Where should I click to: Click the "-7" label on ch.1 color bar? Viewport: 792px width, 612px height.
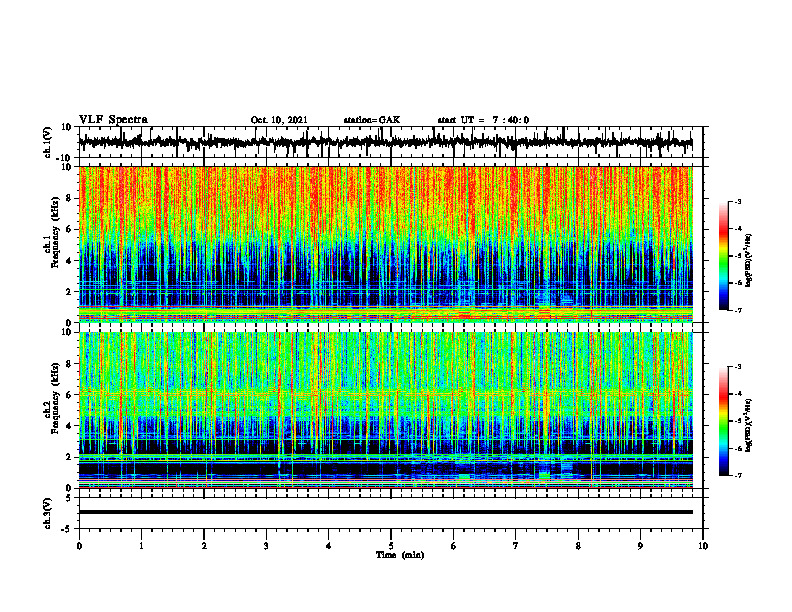tap(737, 310)
